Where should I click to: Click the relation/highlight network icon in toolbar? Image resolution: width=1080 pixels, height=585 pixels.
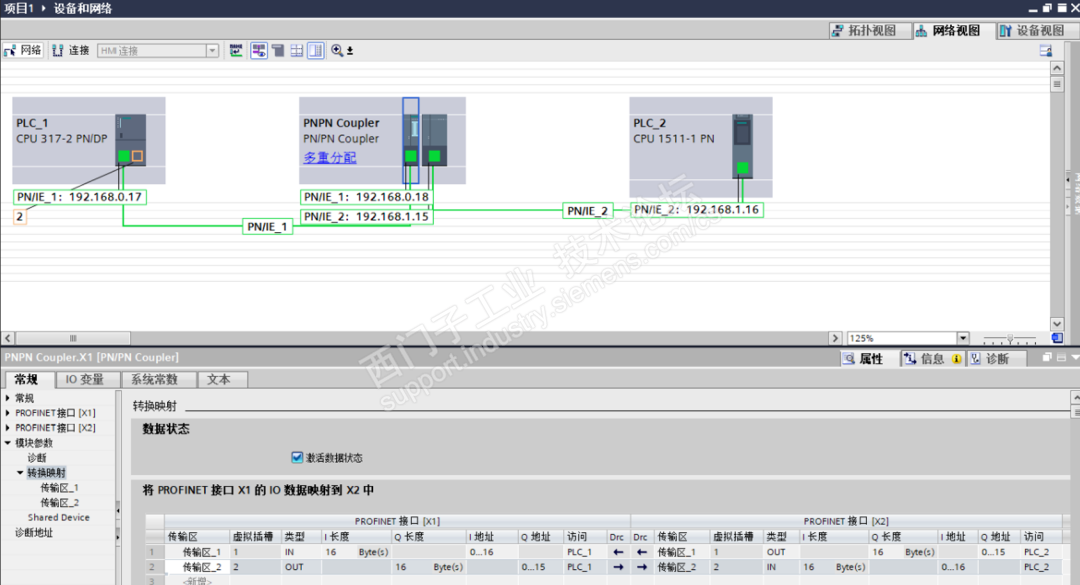click(x=236, y=50)
